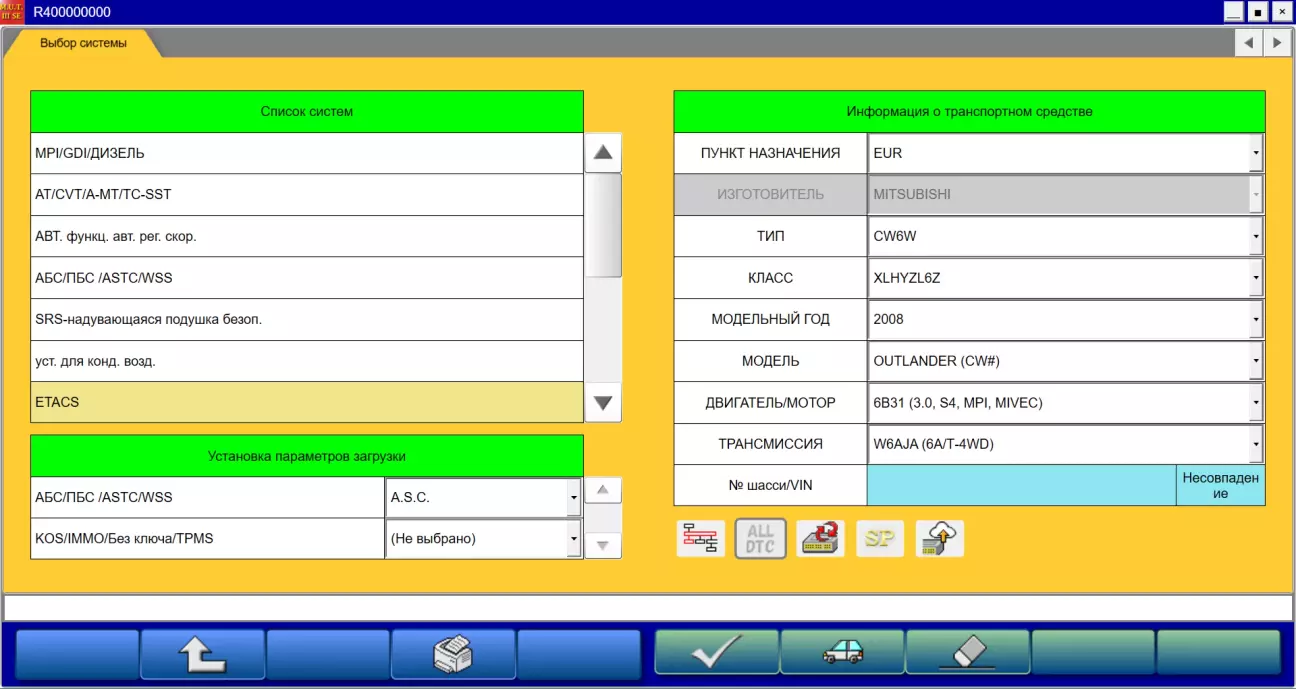The image size is (1296, 689).
Task: Click the ECU reload icon with red arrows
Action: (x=820, y=538)
